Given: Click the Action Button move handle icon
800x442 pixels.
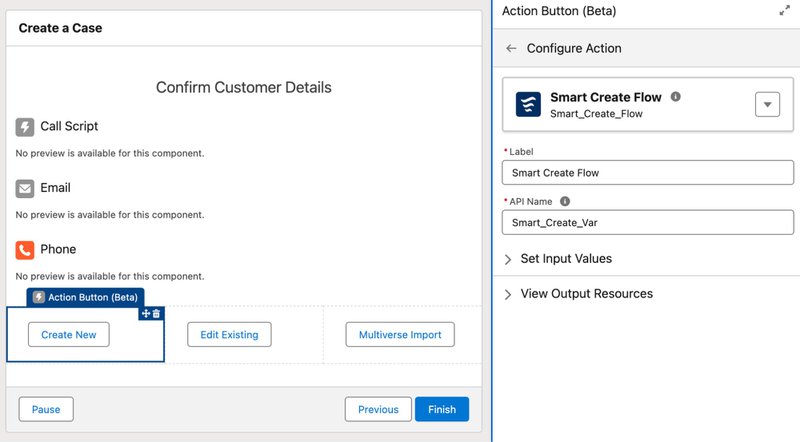Looking at the screenshot, I should (x=146, y=313).
